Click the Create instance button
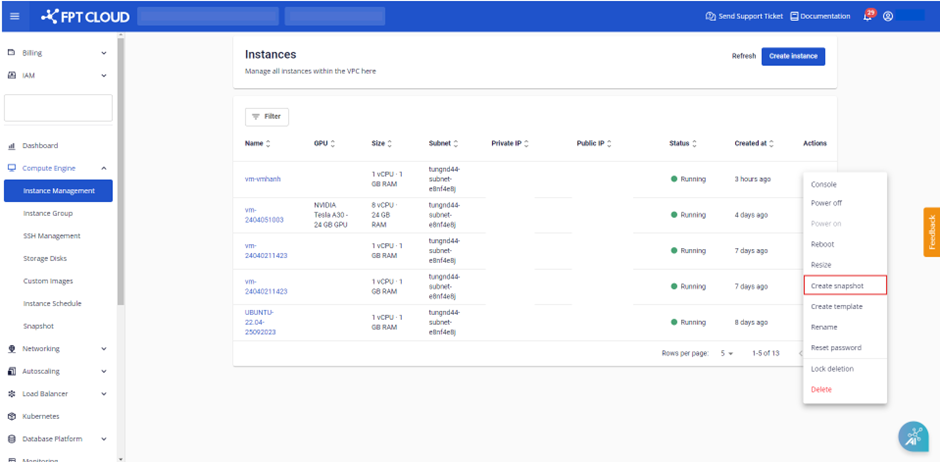The width and height of the screenshot is (940, 462). coord(792,56)
